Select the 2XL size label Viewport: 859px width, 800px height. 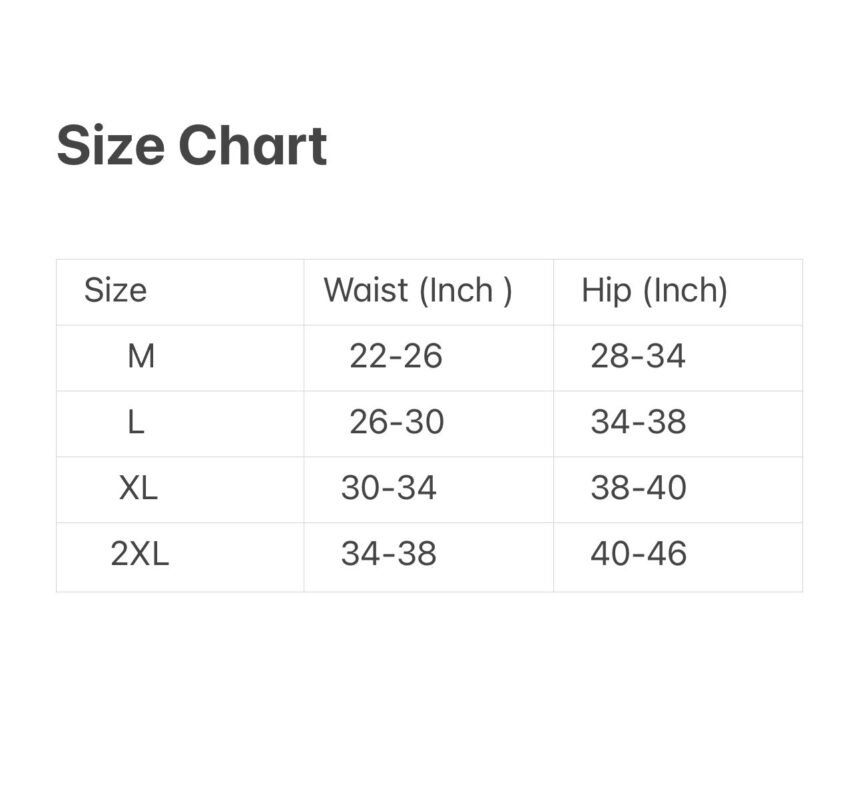(140, 554)
